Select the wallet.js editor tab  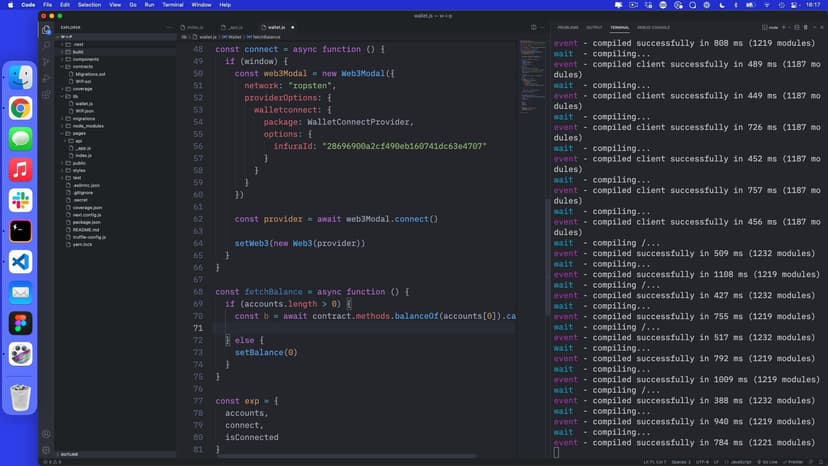275,27
